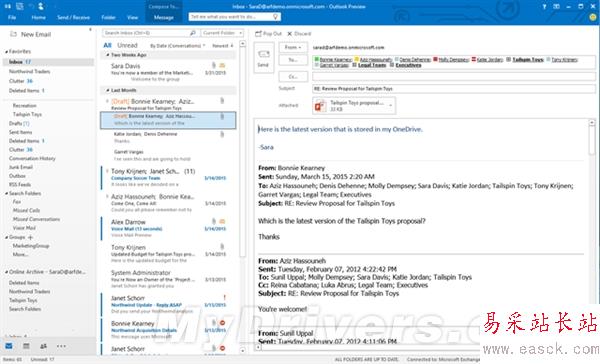Switch to the View tab
Screen dimensions: 600x364
pyautogui.click(x=132, y=17)
